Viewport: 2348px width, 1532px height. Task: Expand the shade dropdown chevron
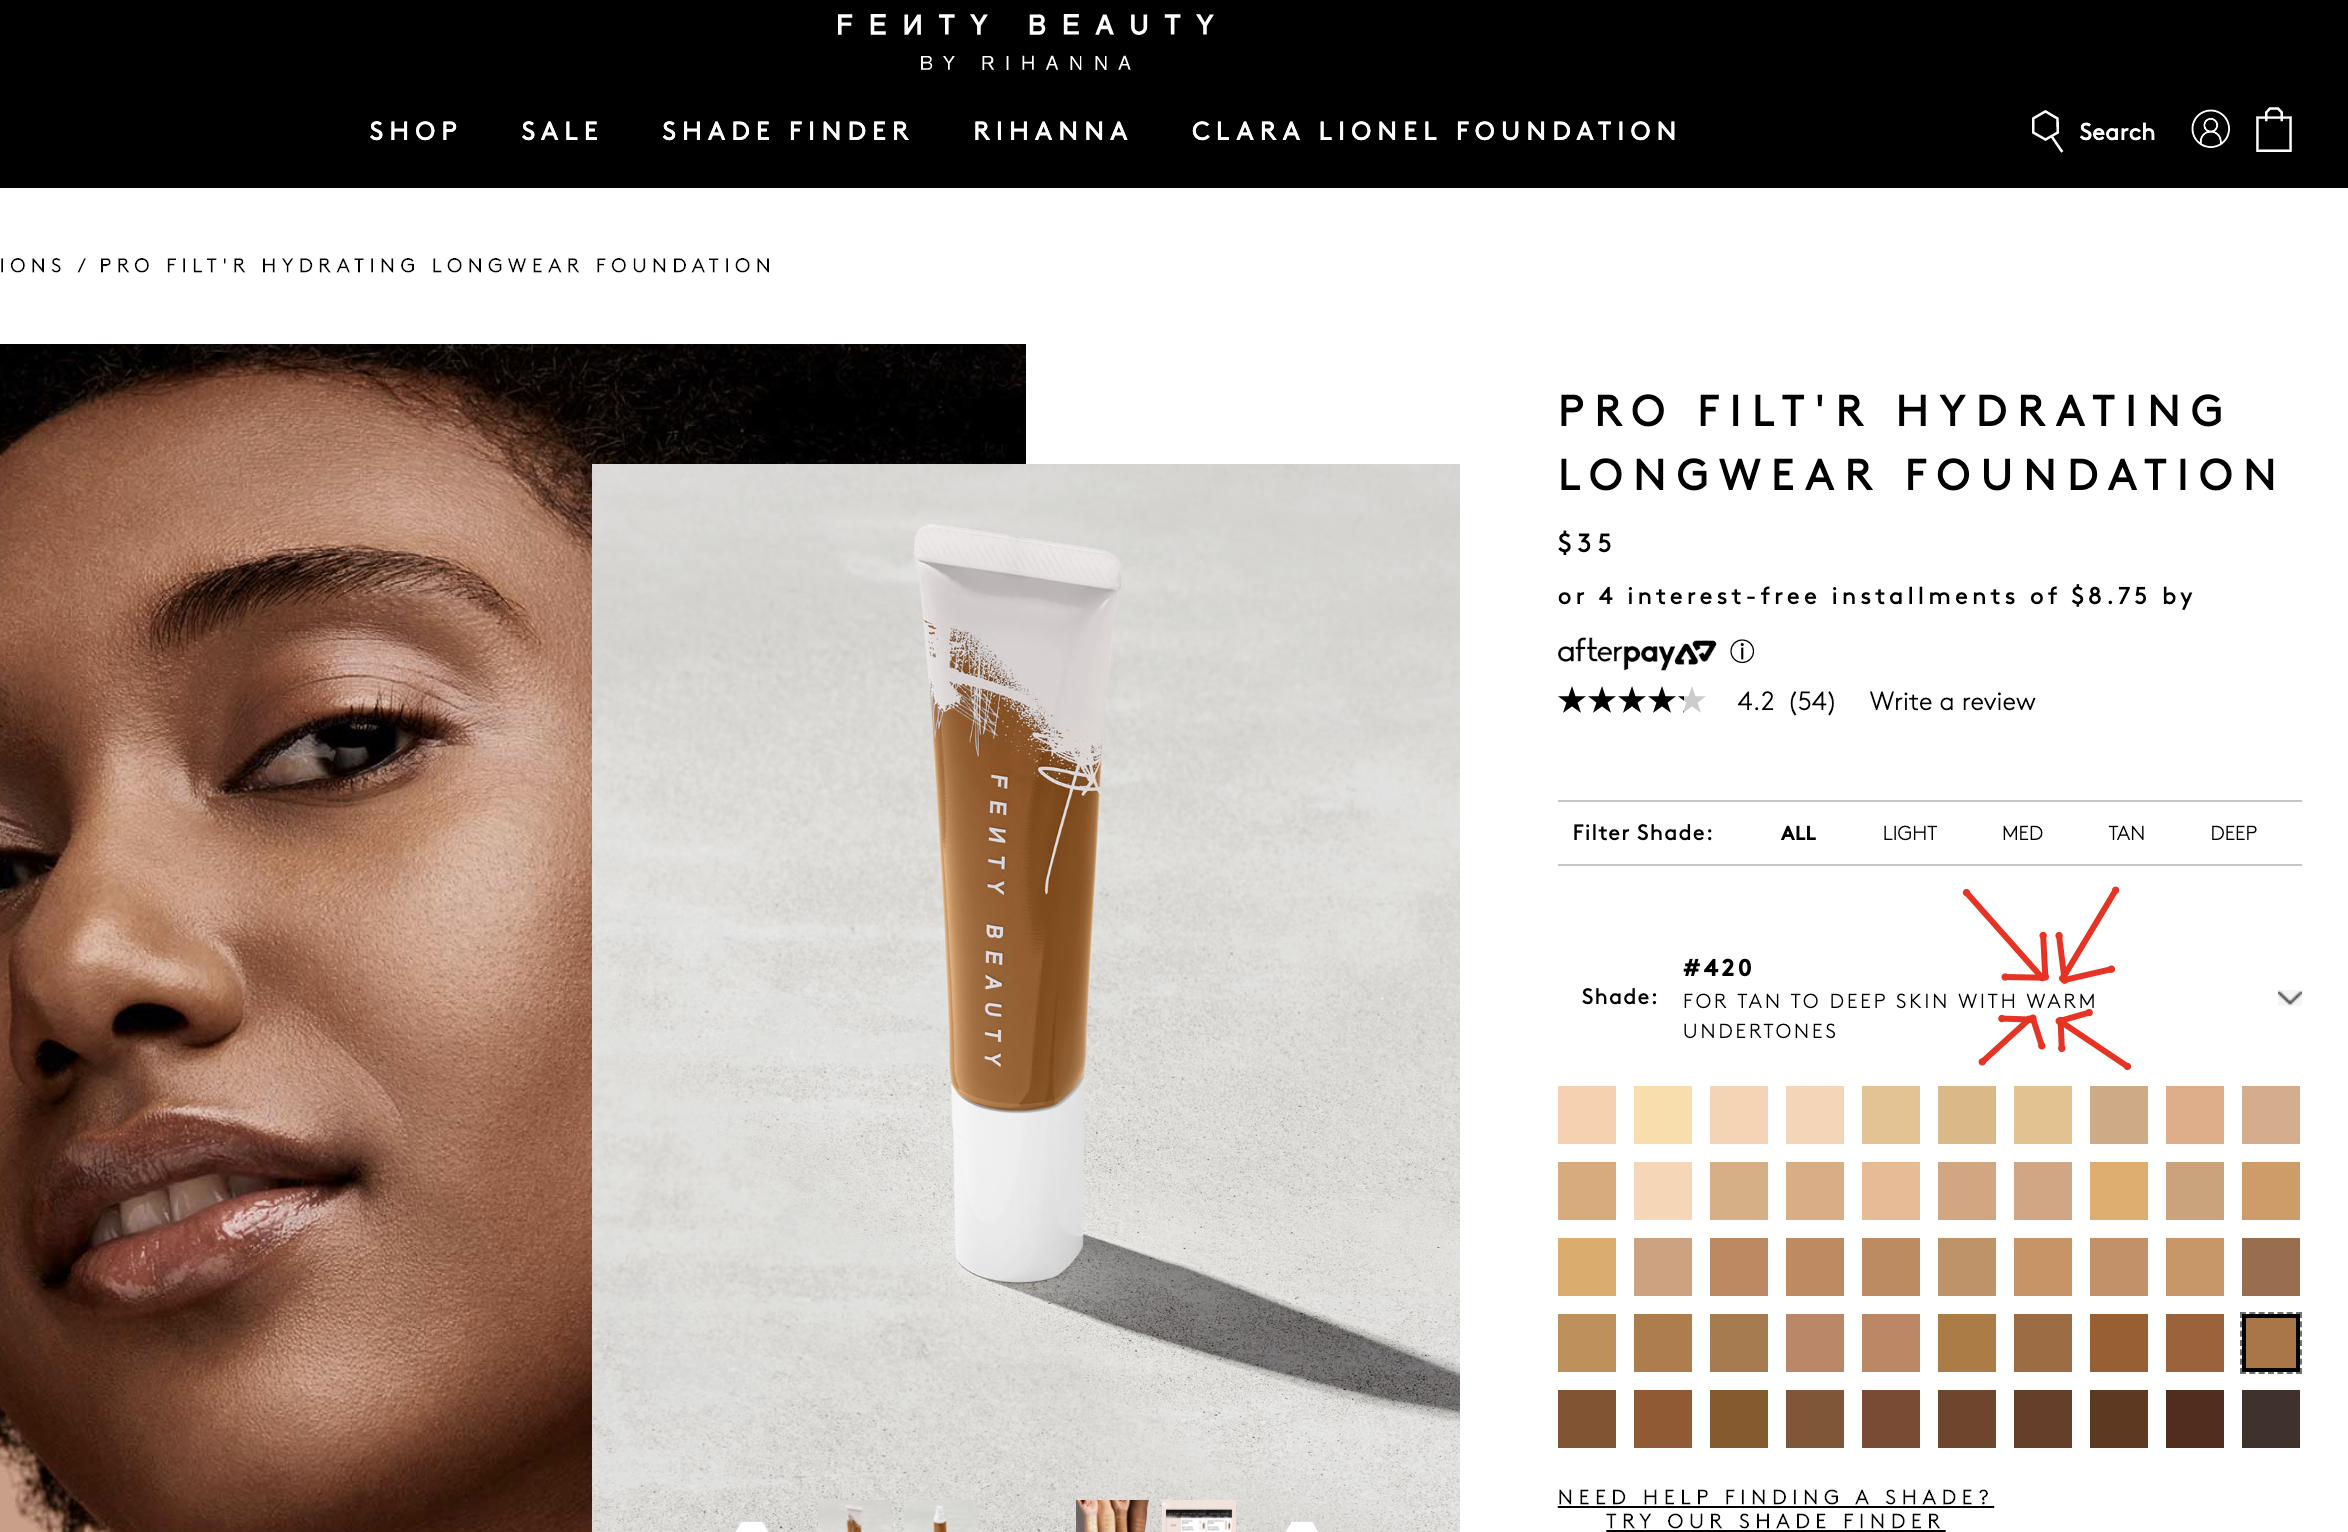click(2289, 998)
